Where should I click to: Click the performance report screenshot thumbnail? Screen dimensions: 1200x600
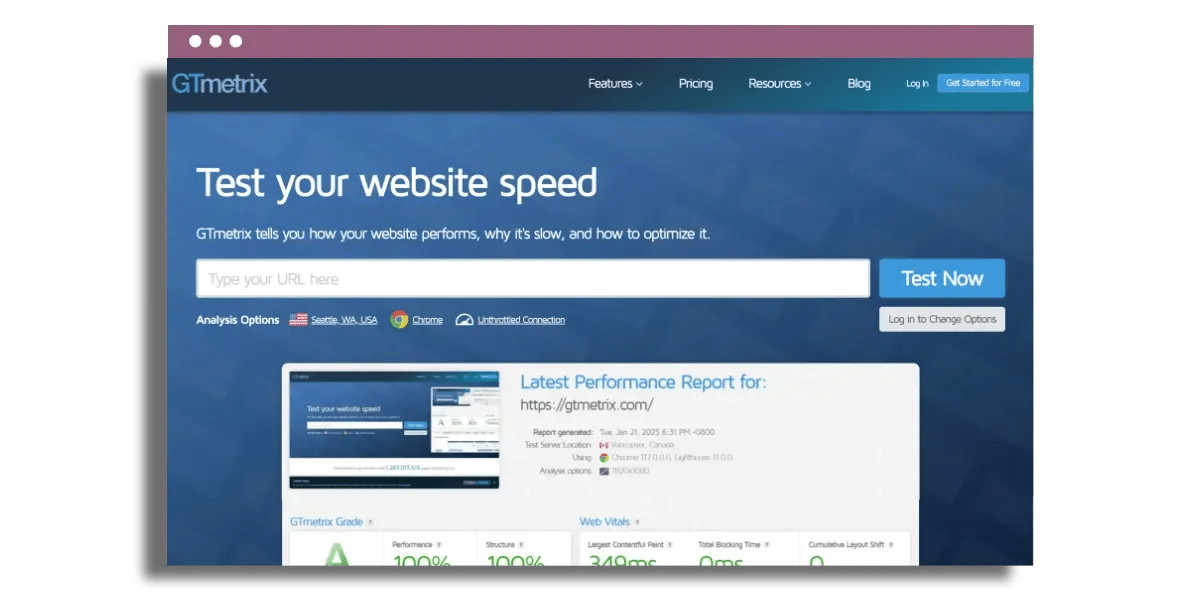394,425
